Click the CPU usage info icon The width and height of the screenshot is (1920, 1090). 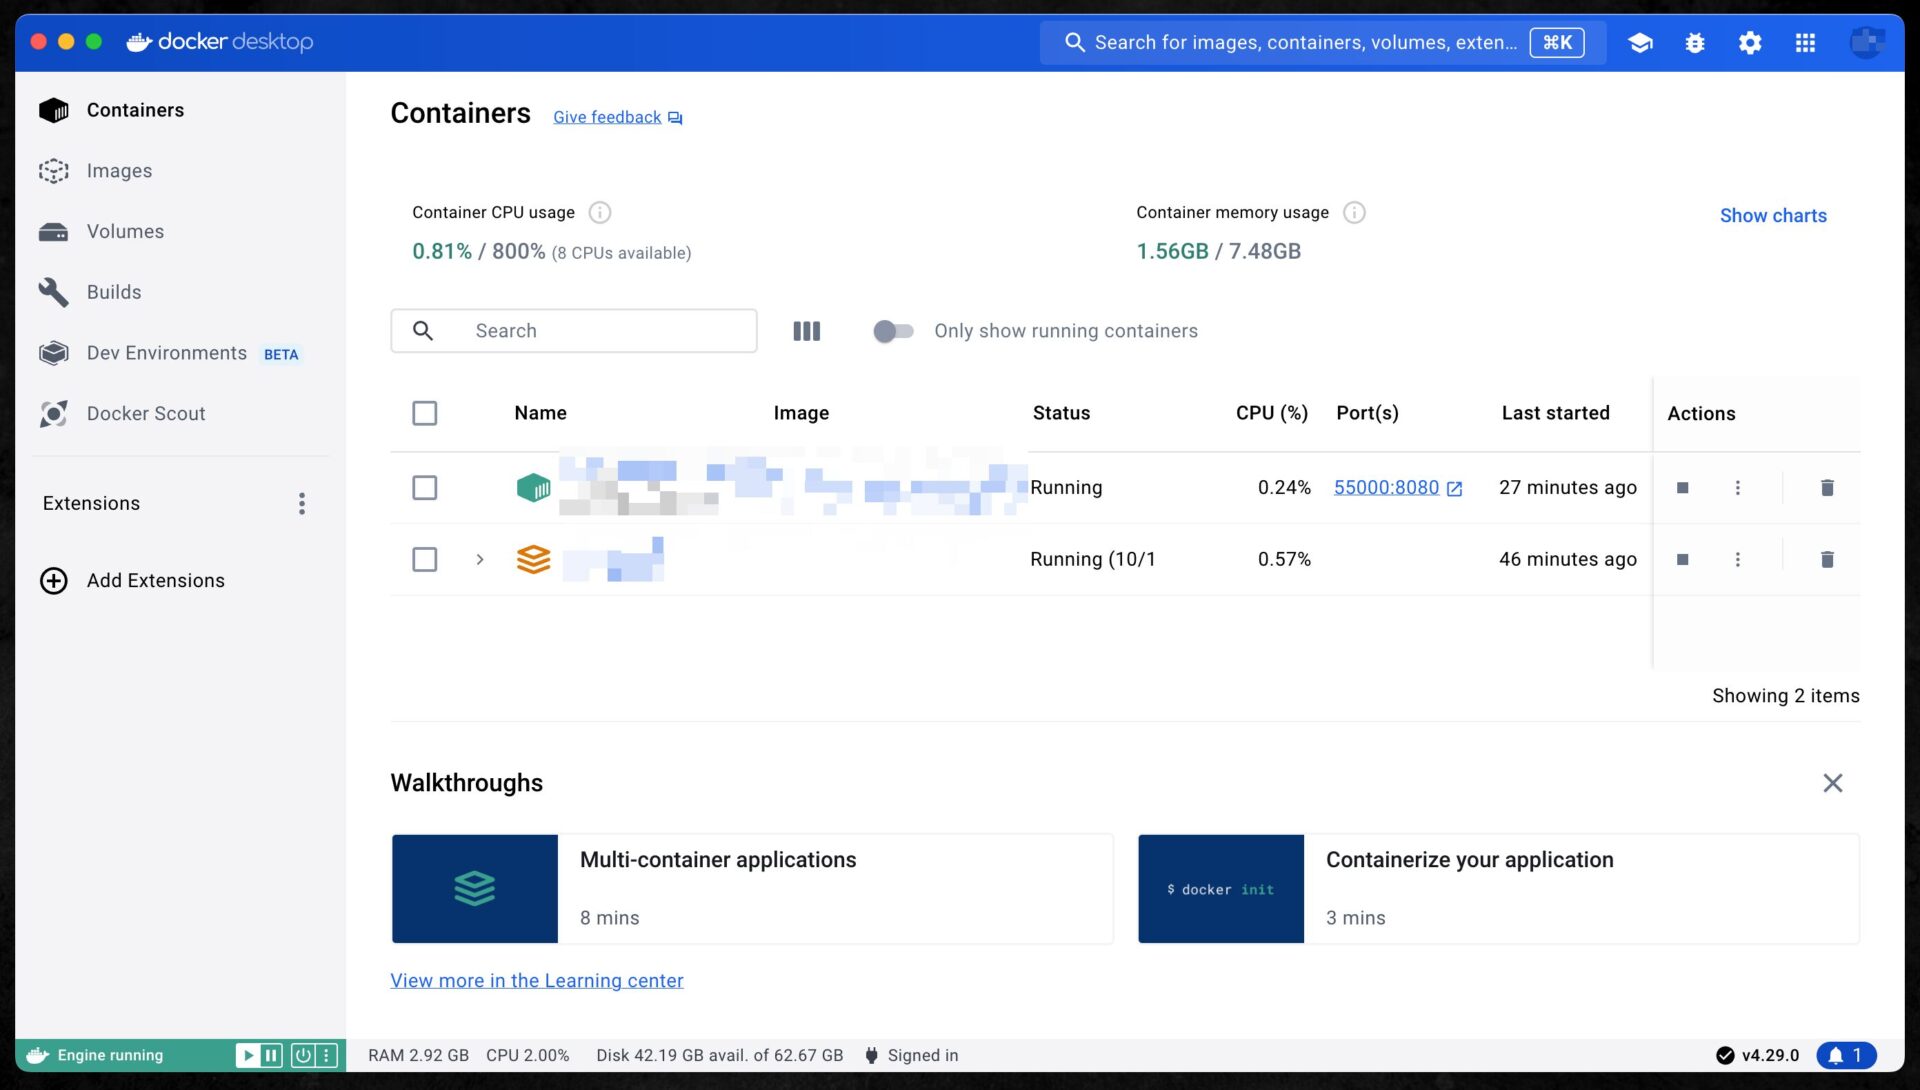pyautogui.click(x=600, y=213)
